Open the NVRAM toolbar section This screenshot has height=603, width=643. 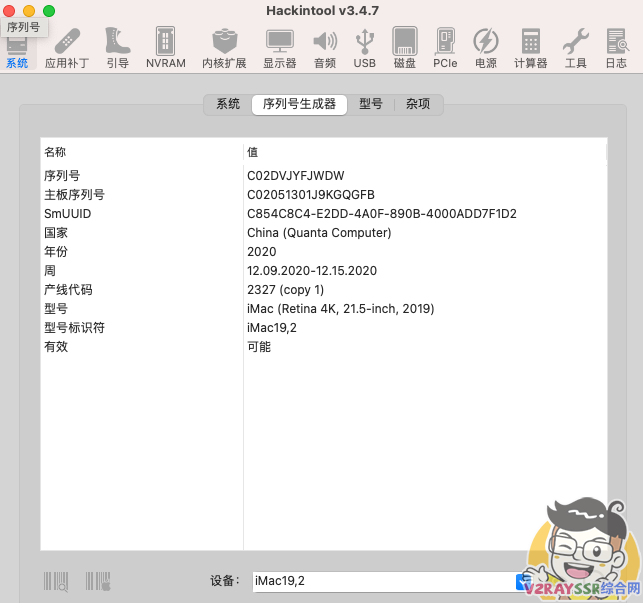[x=165, y=47]
